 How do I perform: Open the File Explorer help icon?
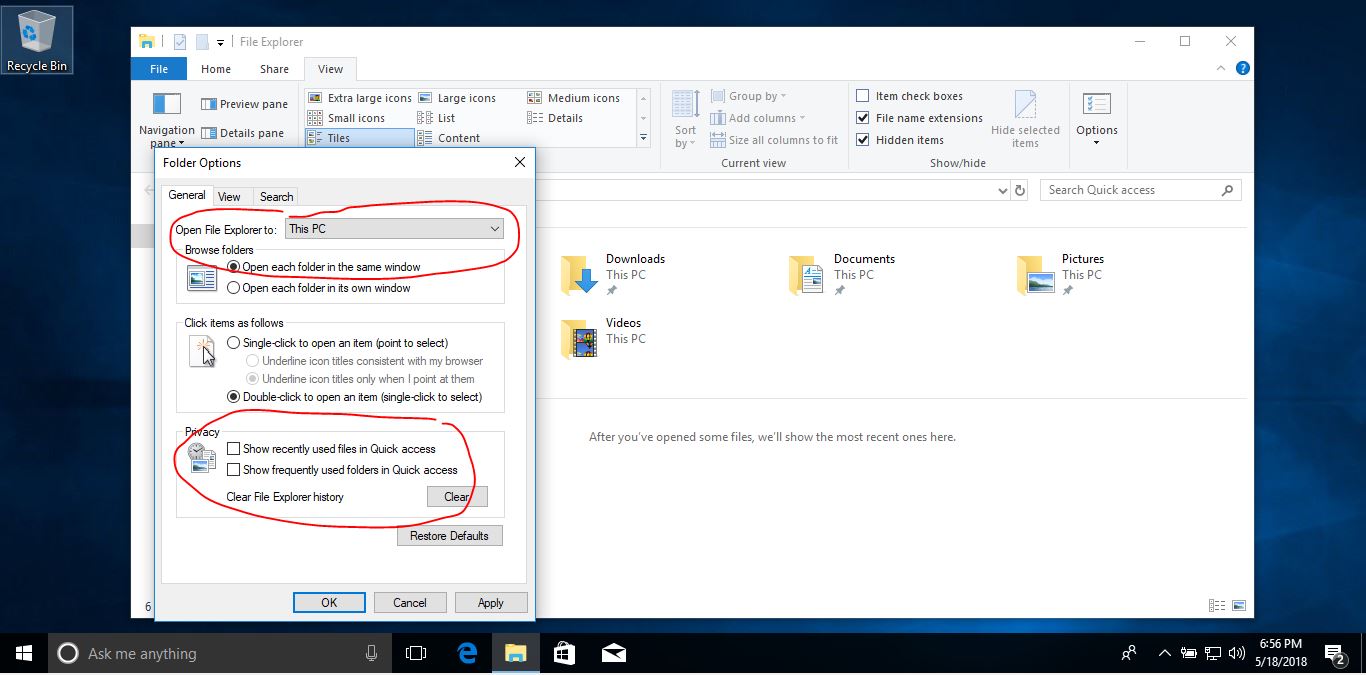pos(1242,69)
